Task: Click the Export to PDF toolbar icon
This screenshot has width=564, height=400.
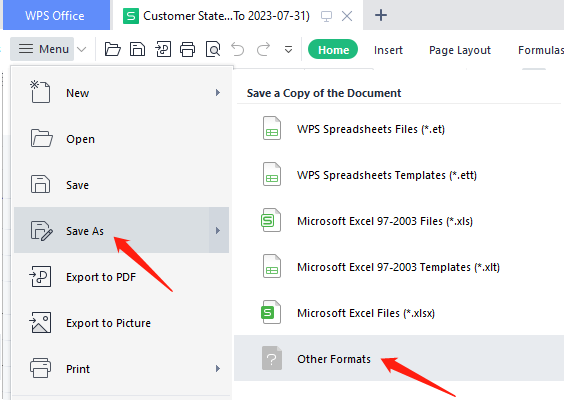Action: pyautogui.click(x=163, y=49)
